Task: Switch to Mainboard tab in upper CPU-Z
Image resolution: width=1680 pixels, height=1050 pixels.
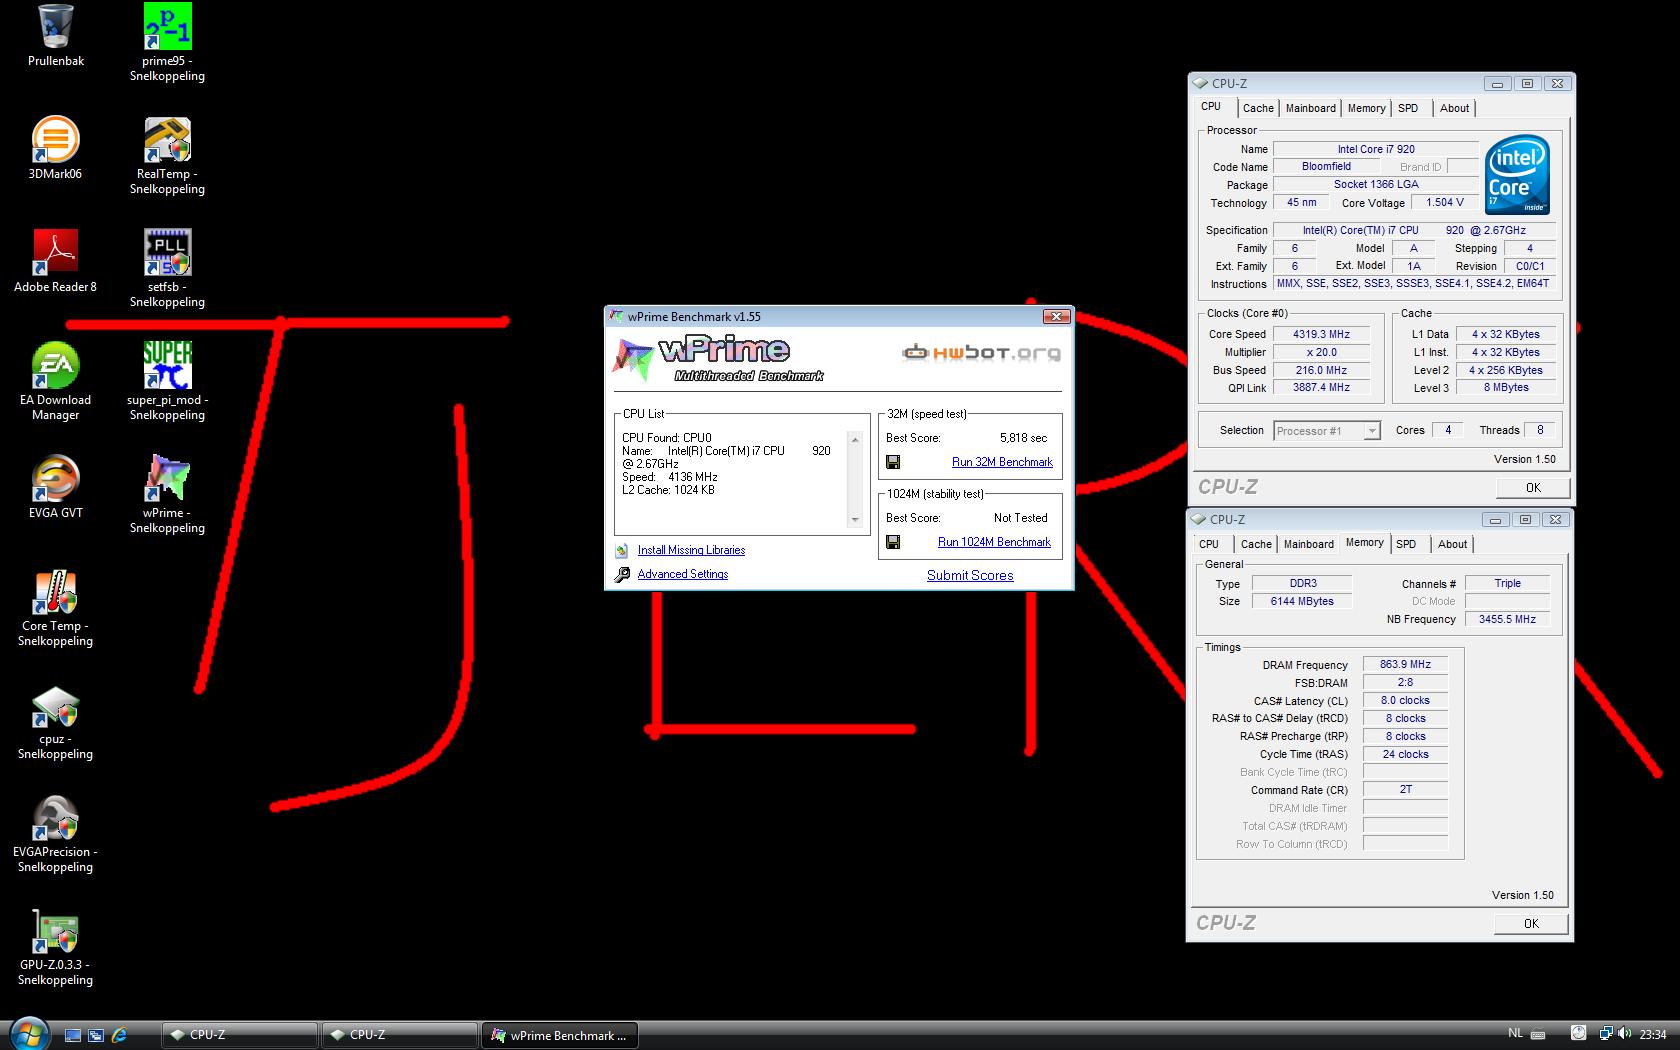Action: coord(1310,108)
